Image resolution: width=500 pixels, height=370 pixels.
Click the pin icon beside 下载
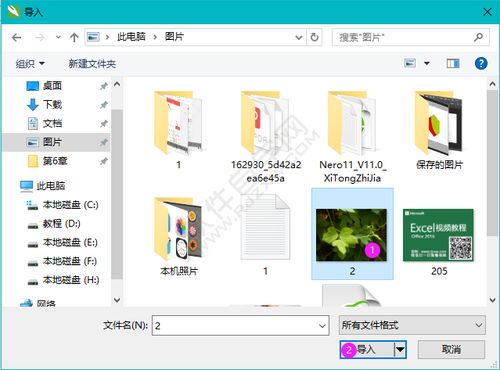[104, 105]
